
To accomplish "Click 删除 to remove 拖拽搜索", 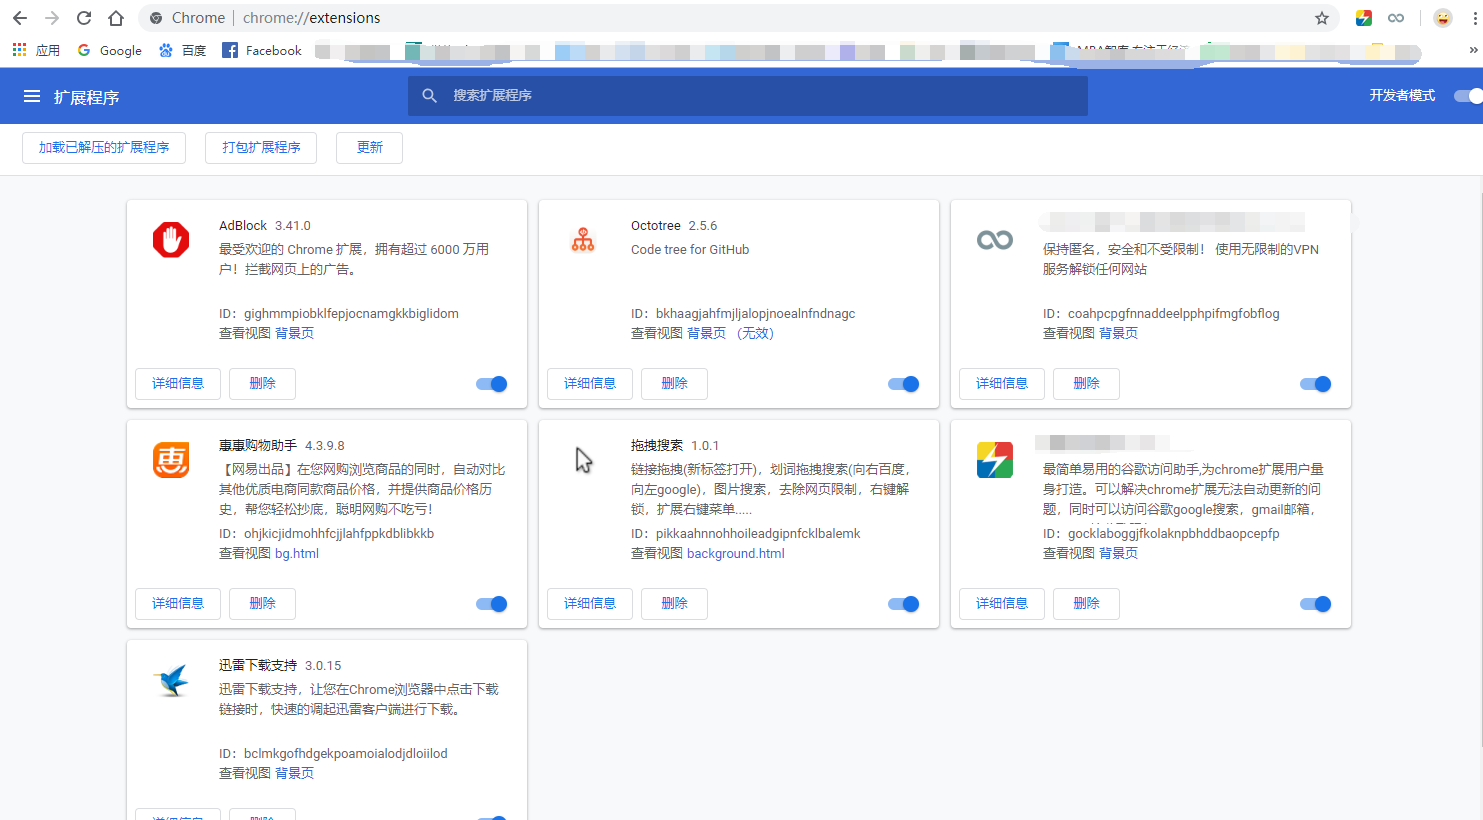I will tap(674, 604).
